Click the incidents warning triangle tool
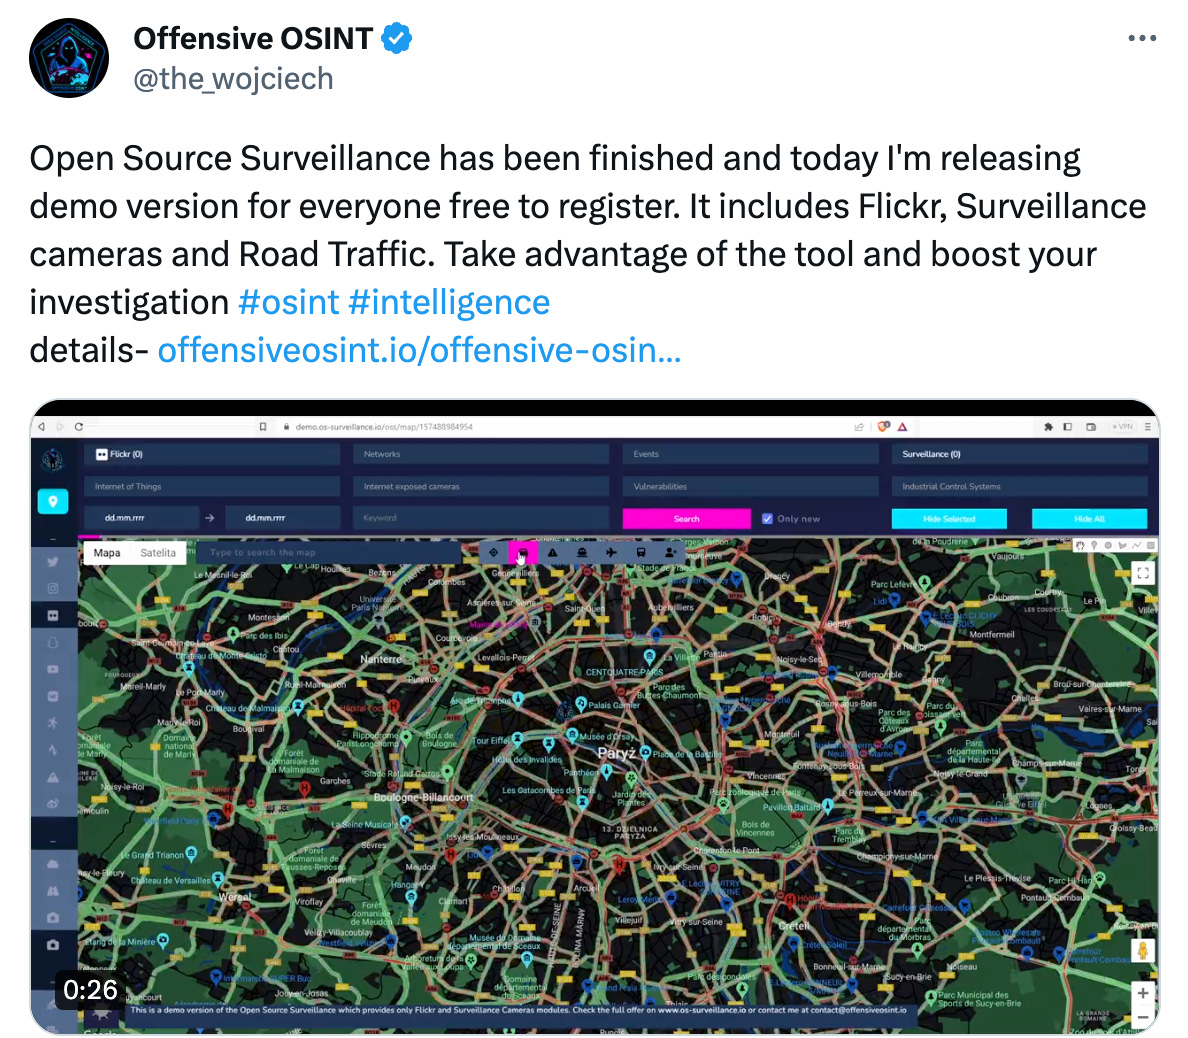The image size is (1188, 1038). (552, 552)
